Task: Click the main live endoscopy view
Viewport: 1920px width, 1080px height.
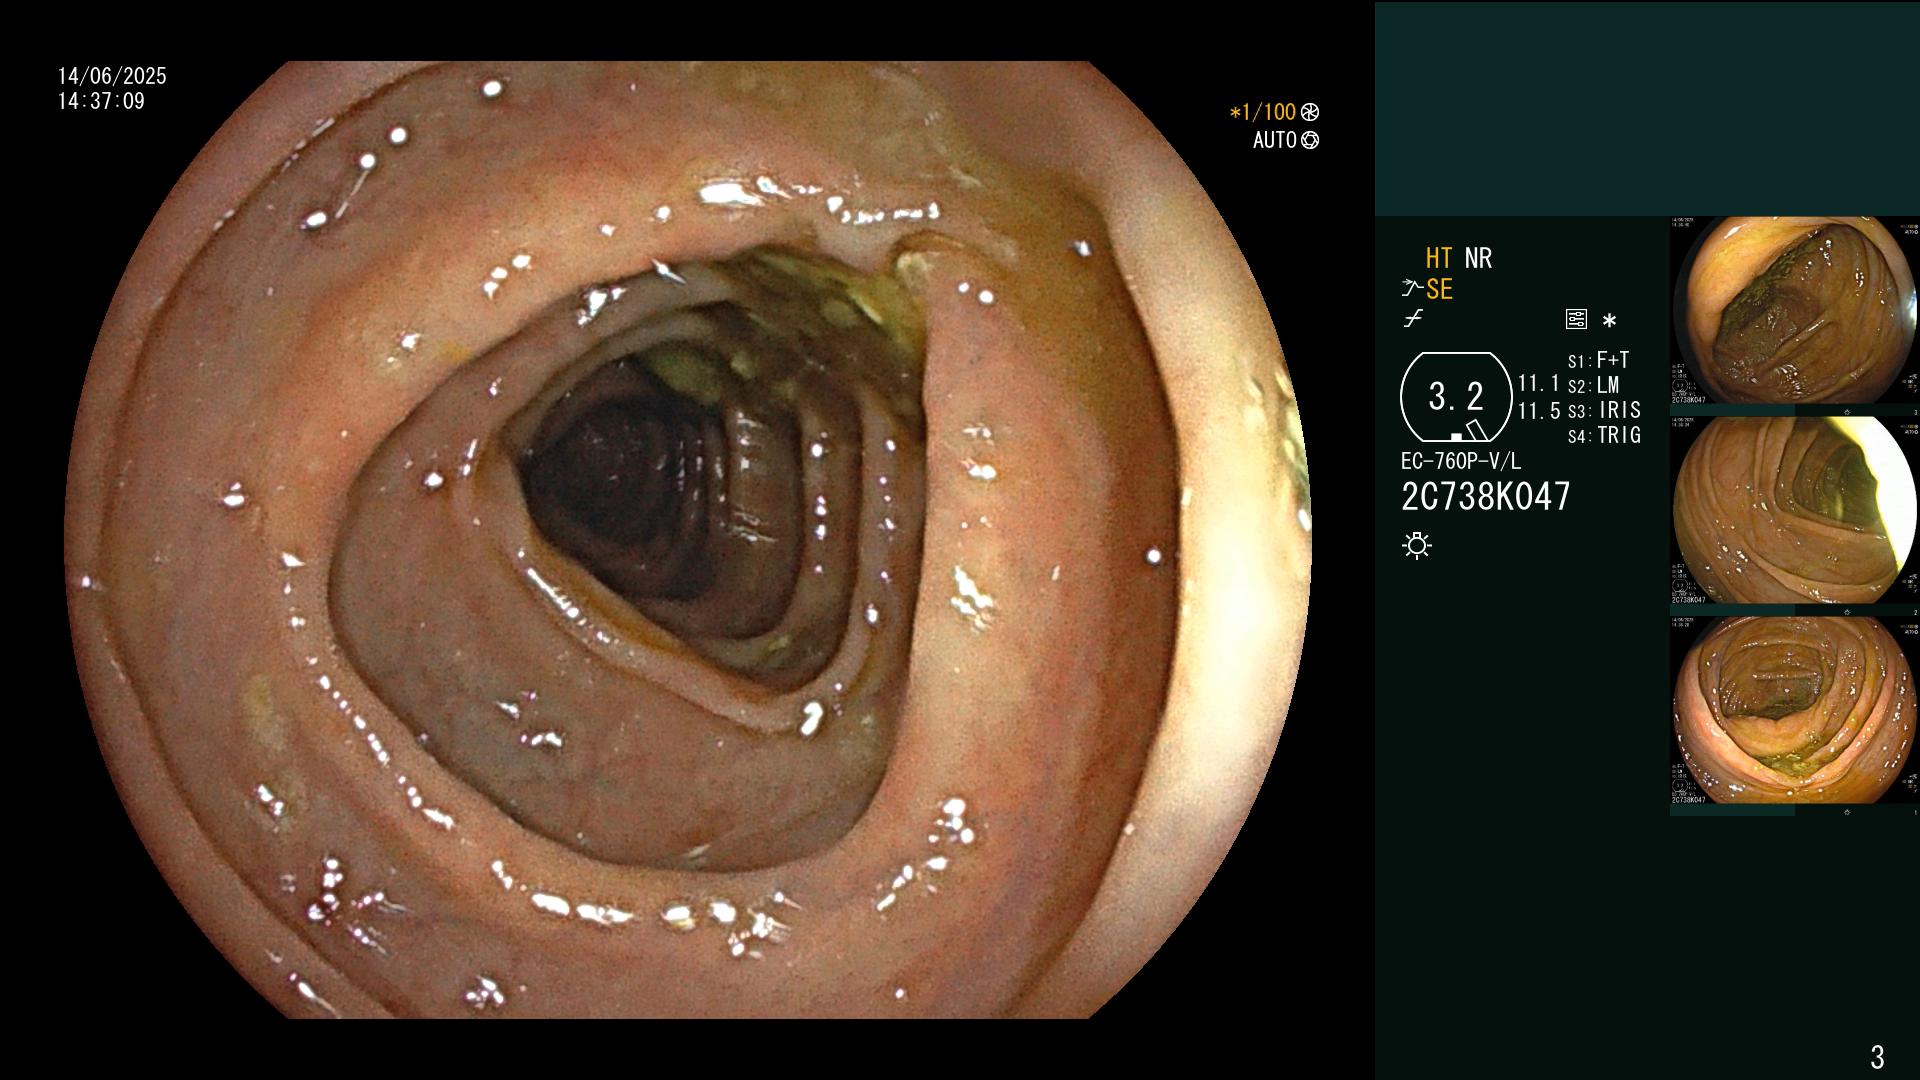Action: (688, 540)
